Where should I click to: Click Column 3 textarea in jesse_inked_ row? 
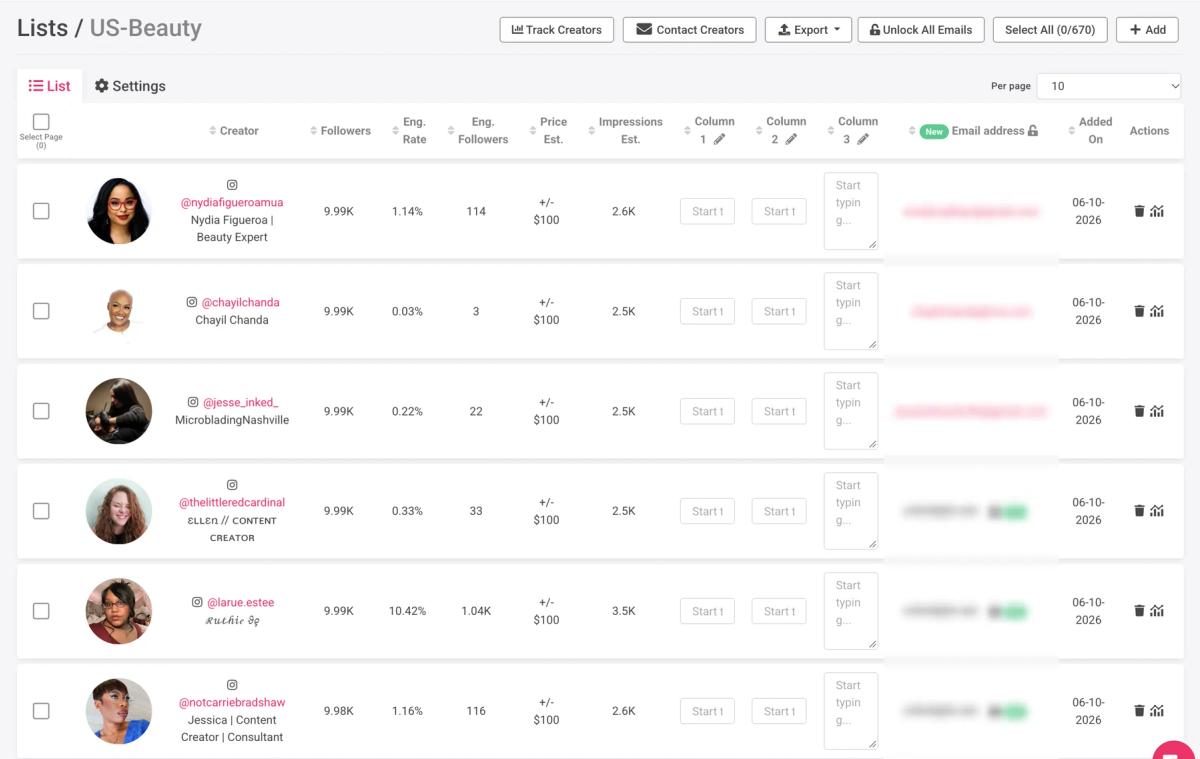click(x=851, y=411)
